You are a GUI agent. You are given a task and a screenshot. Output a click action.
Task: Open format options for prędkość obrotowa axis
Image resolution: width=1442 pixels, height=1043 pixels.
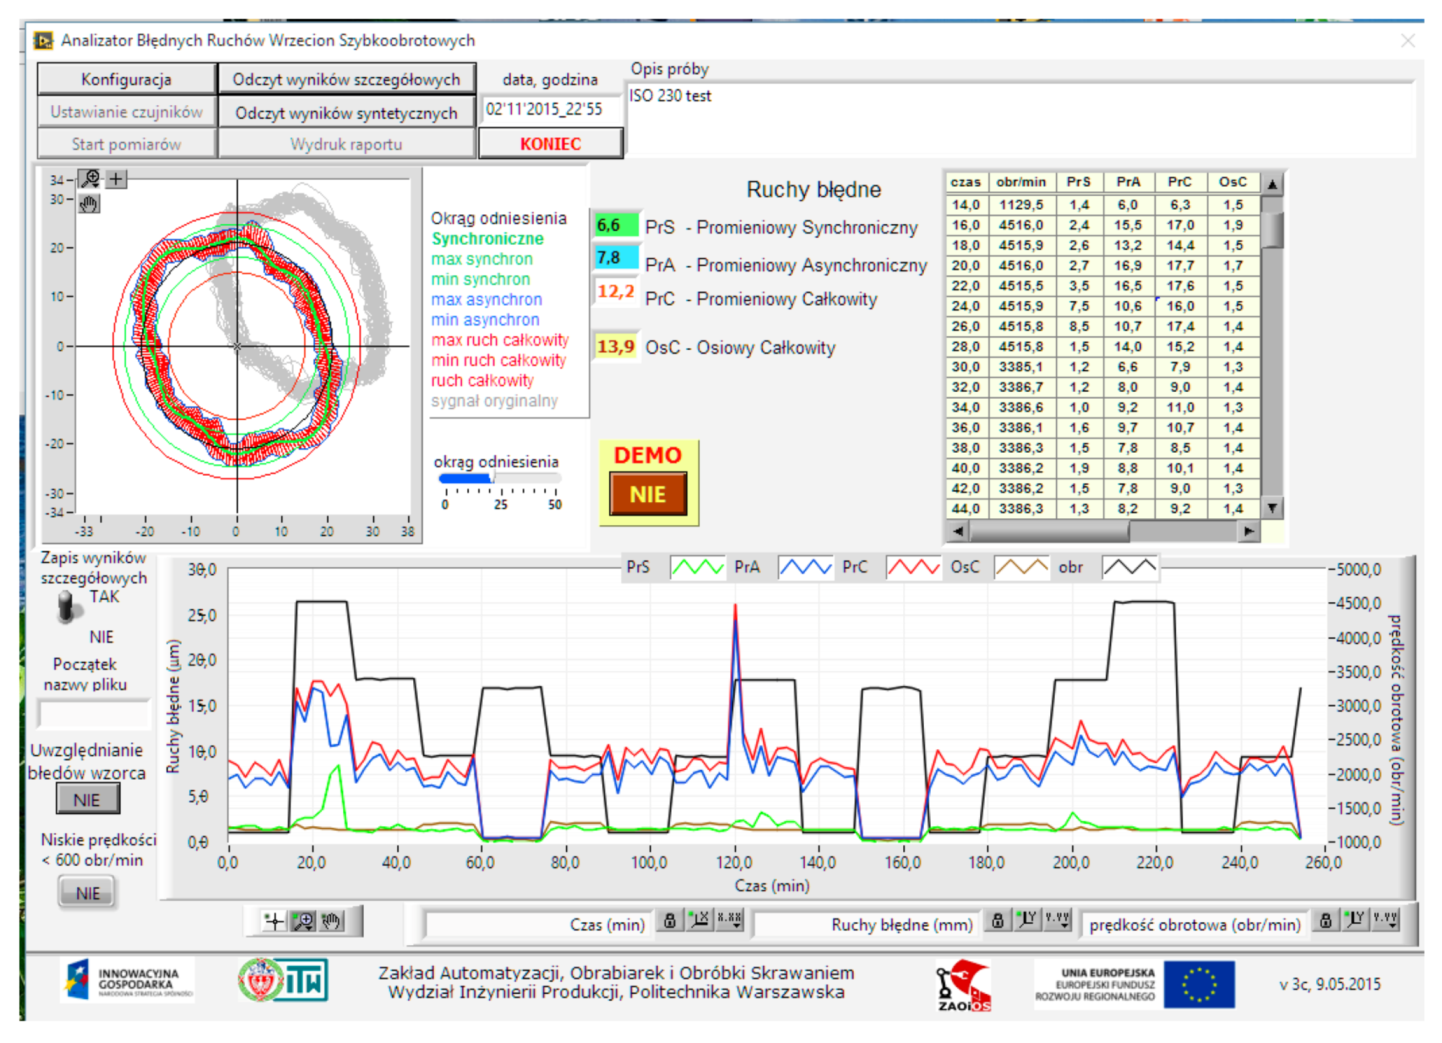pyautogui.click(x=1385, y=921)
